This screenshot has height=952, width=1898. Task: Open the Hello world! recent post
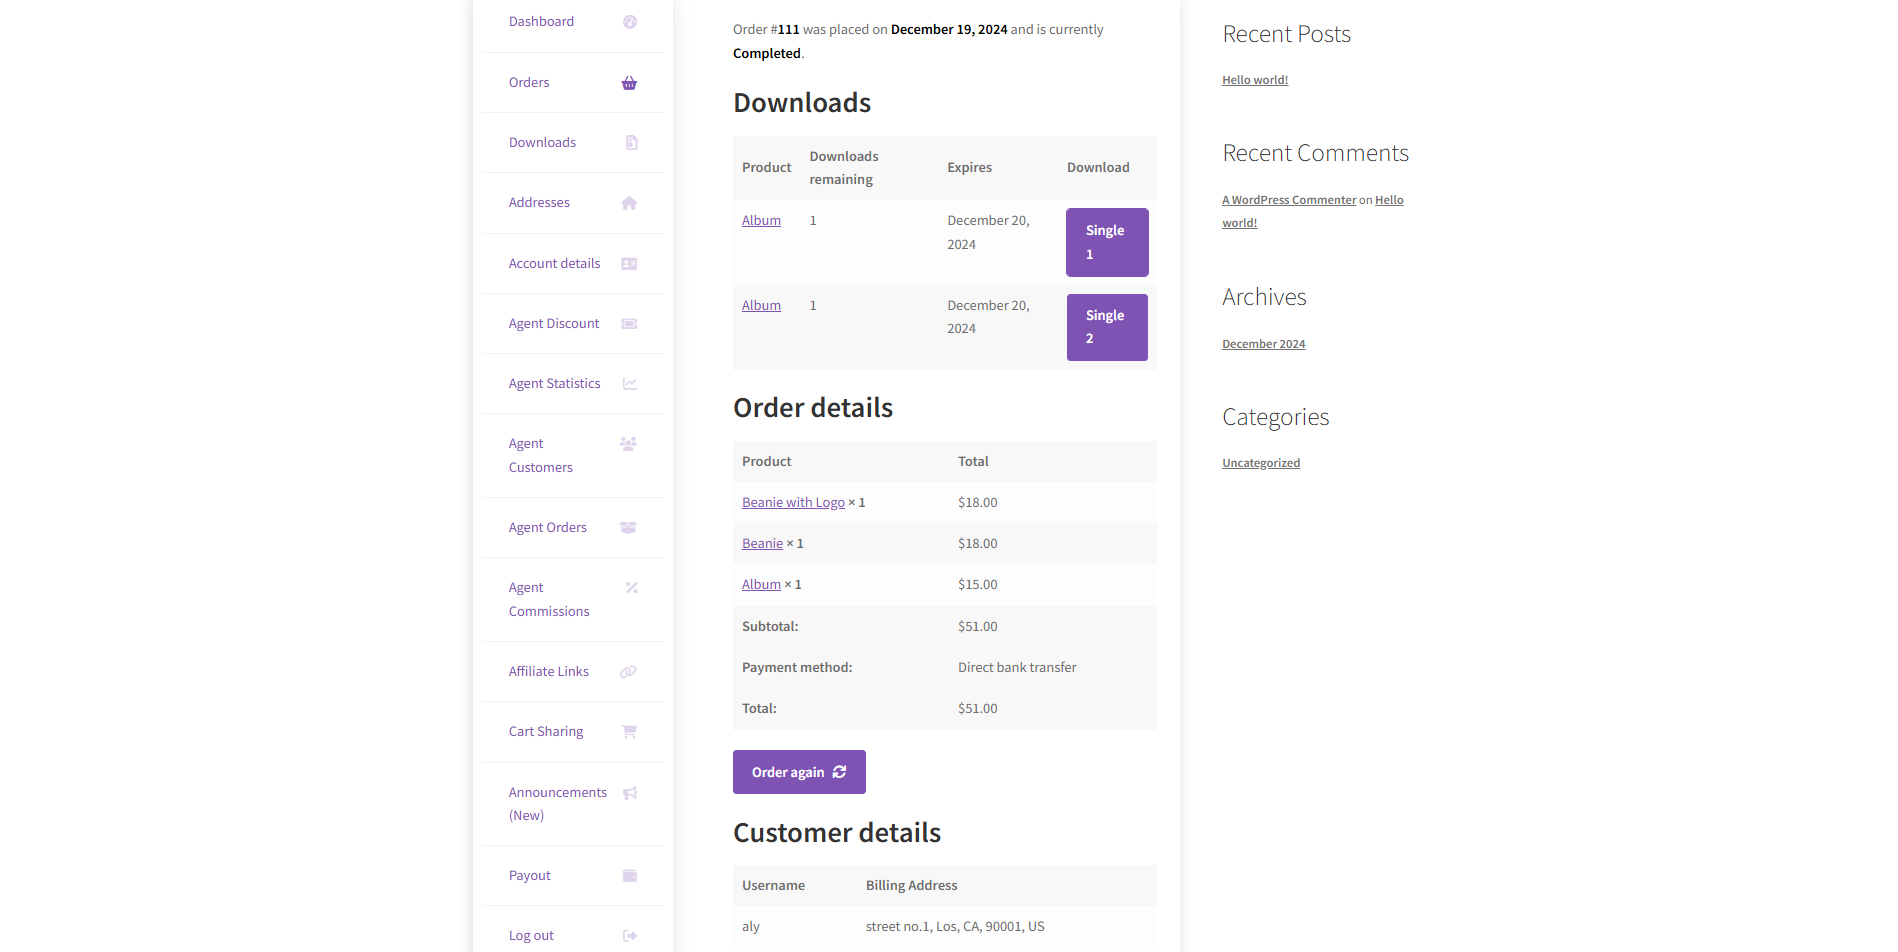pos(1255,80)
